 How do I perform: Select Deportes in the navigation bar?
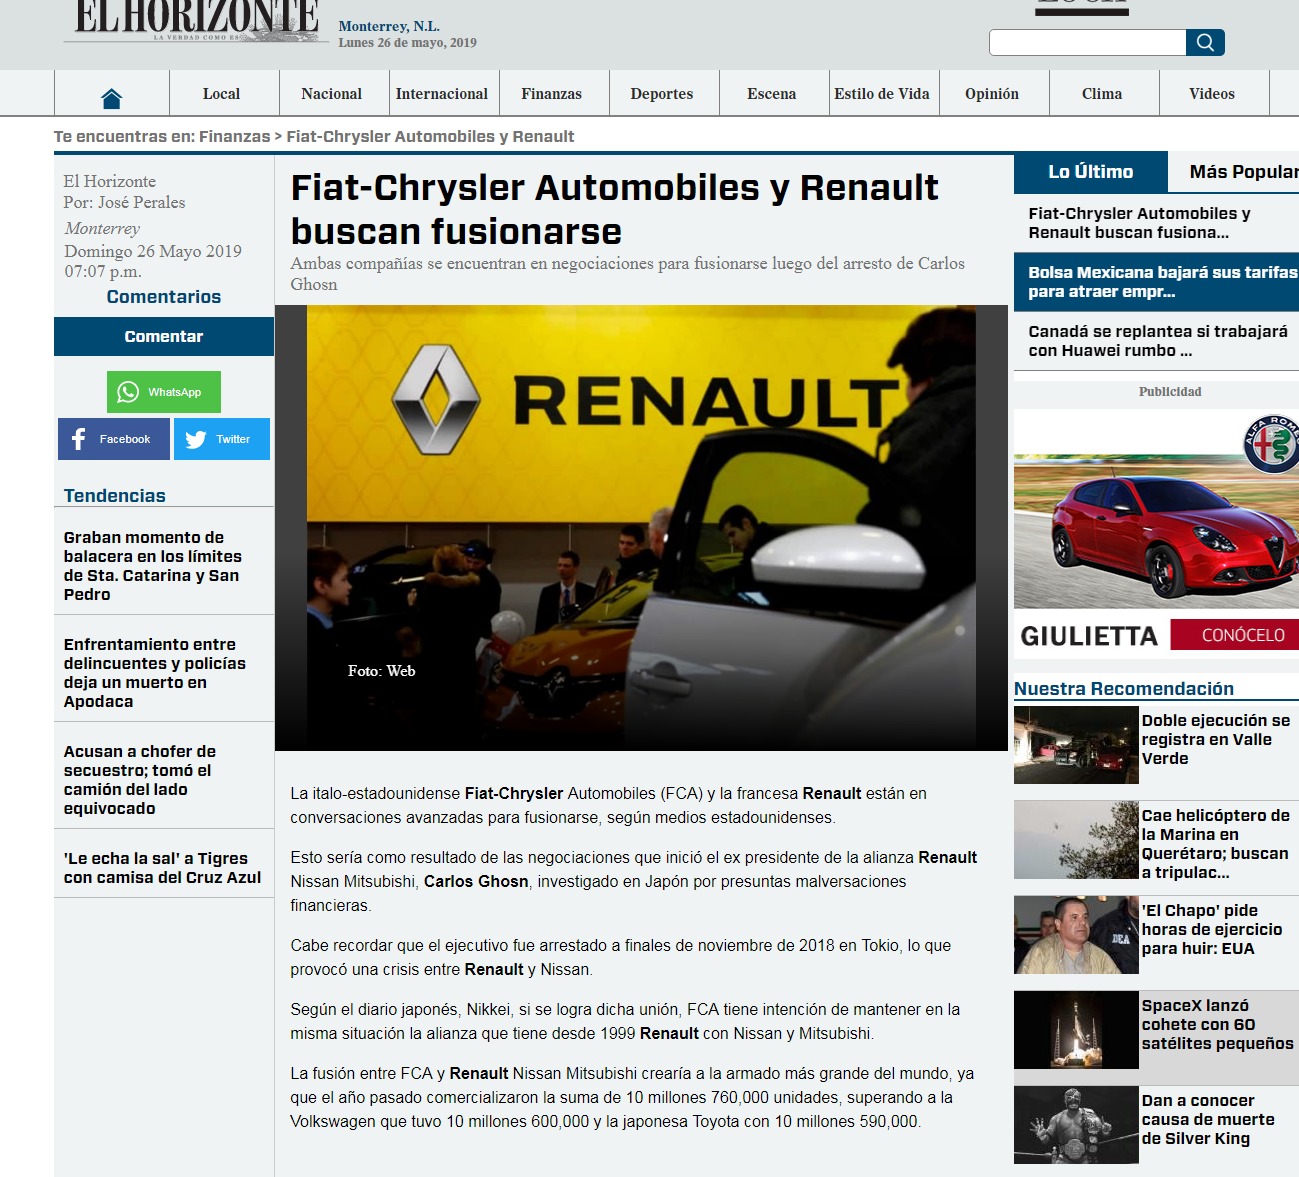[662, 93]
